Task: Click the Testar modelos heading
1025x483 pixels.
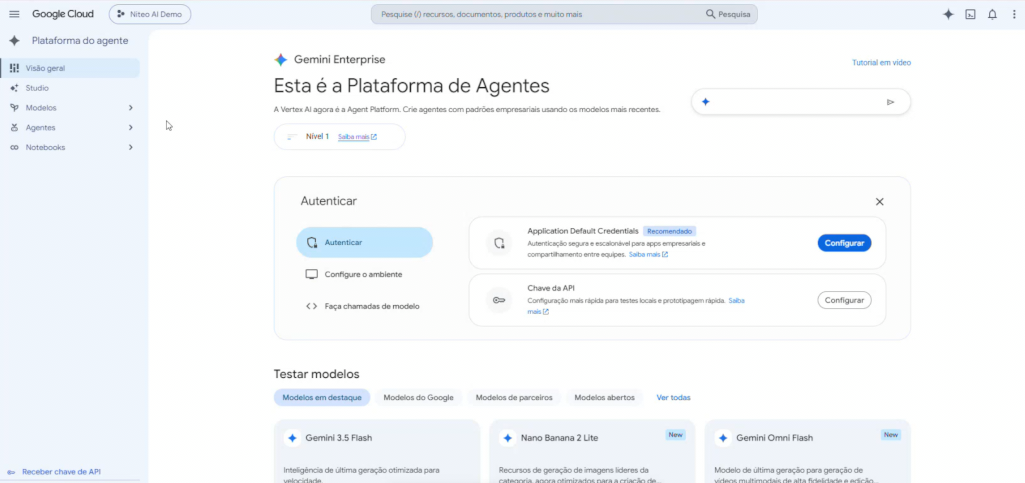Action: [316, 375]
